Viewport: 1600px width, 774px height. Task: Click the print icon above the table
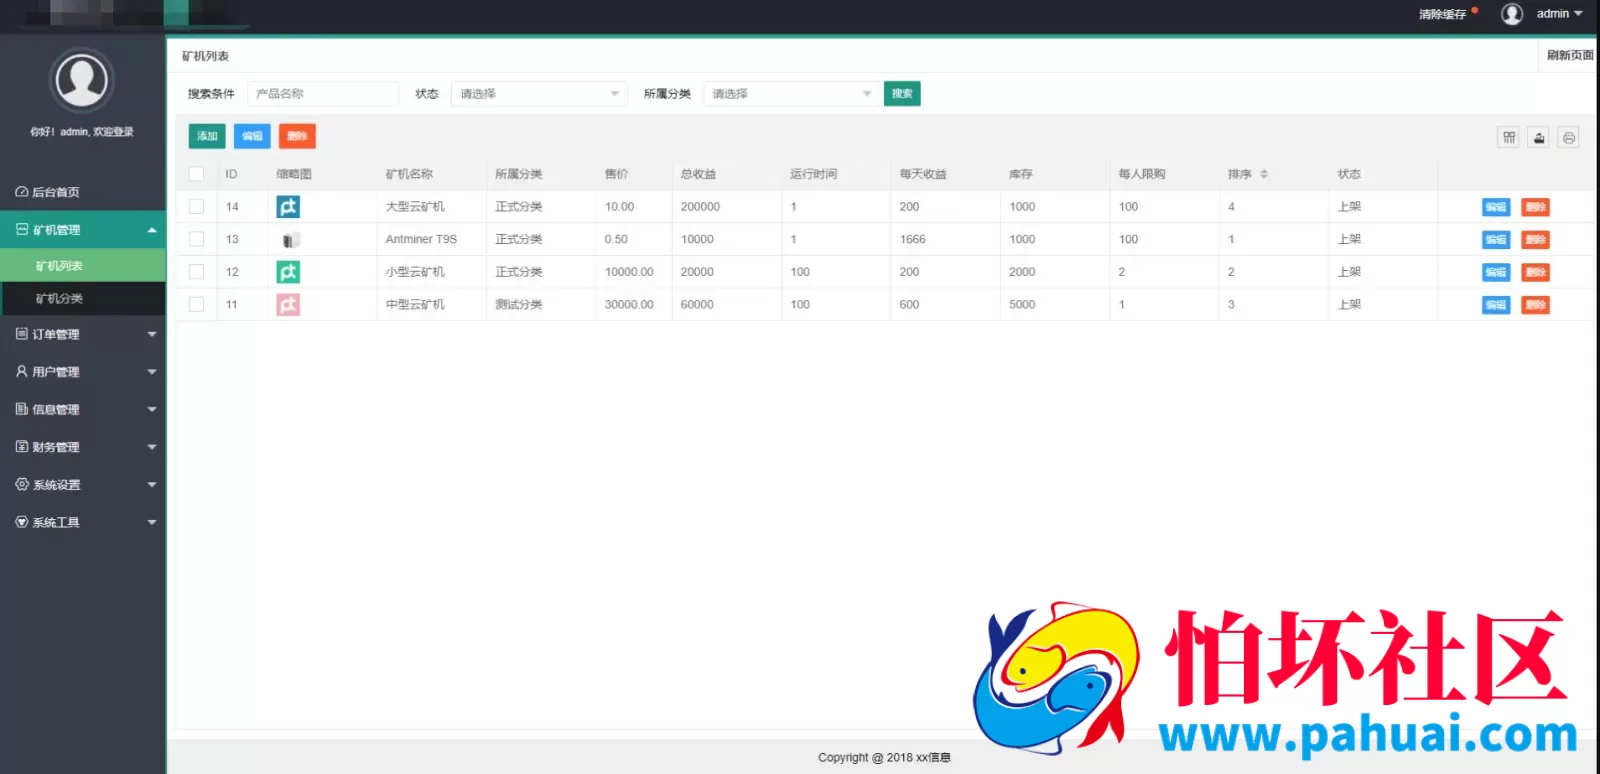click(x=1569, y=137)
